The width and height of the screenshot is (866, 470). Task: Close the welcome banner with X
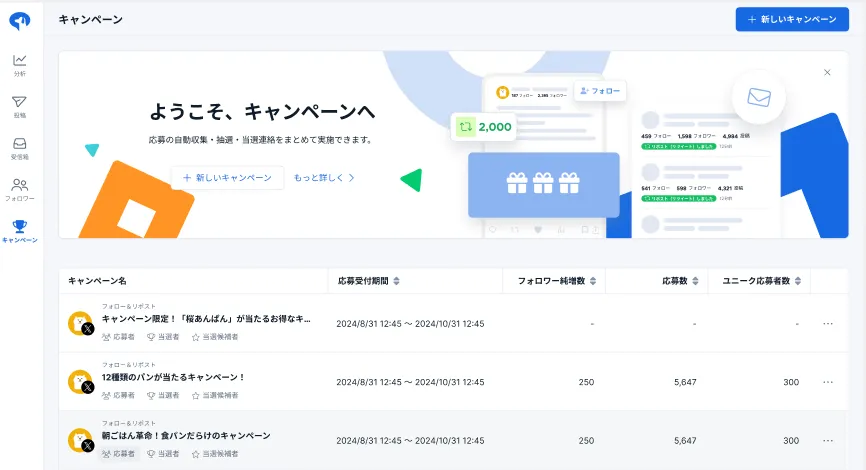[x=827, y=72]
